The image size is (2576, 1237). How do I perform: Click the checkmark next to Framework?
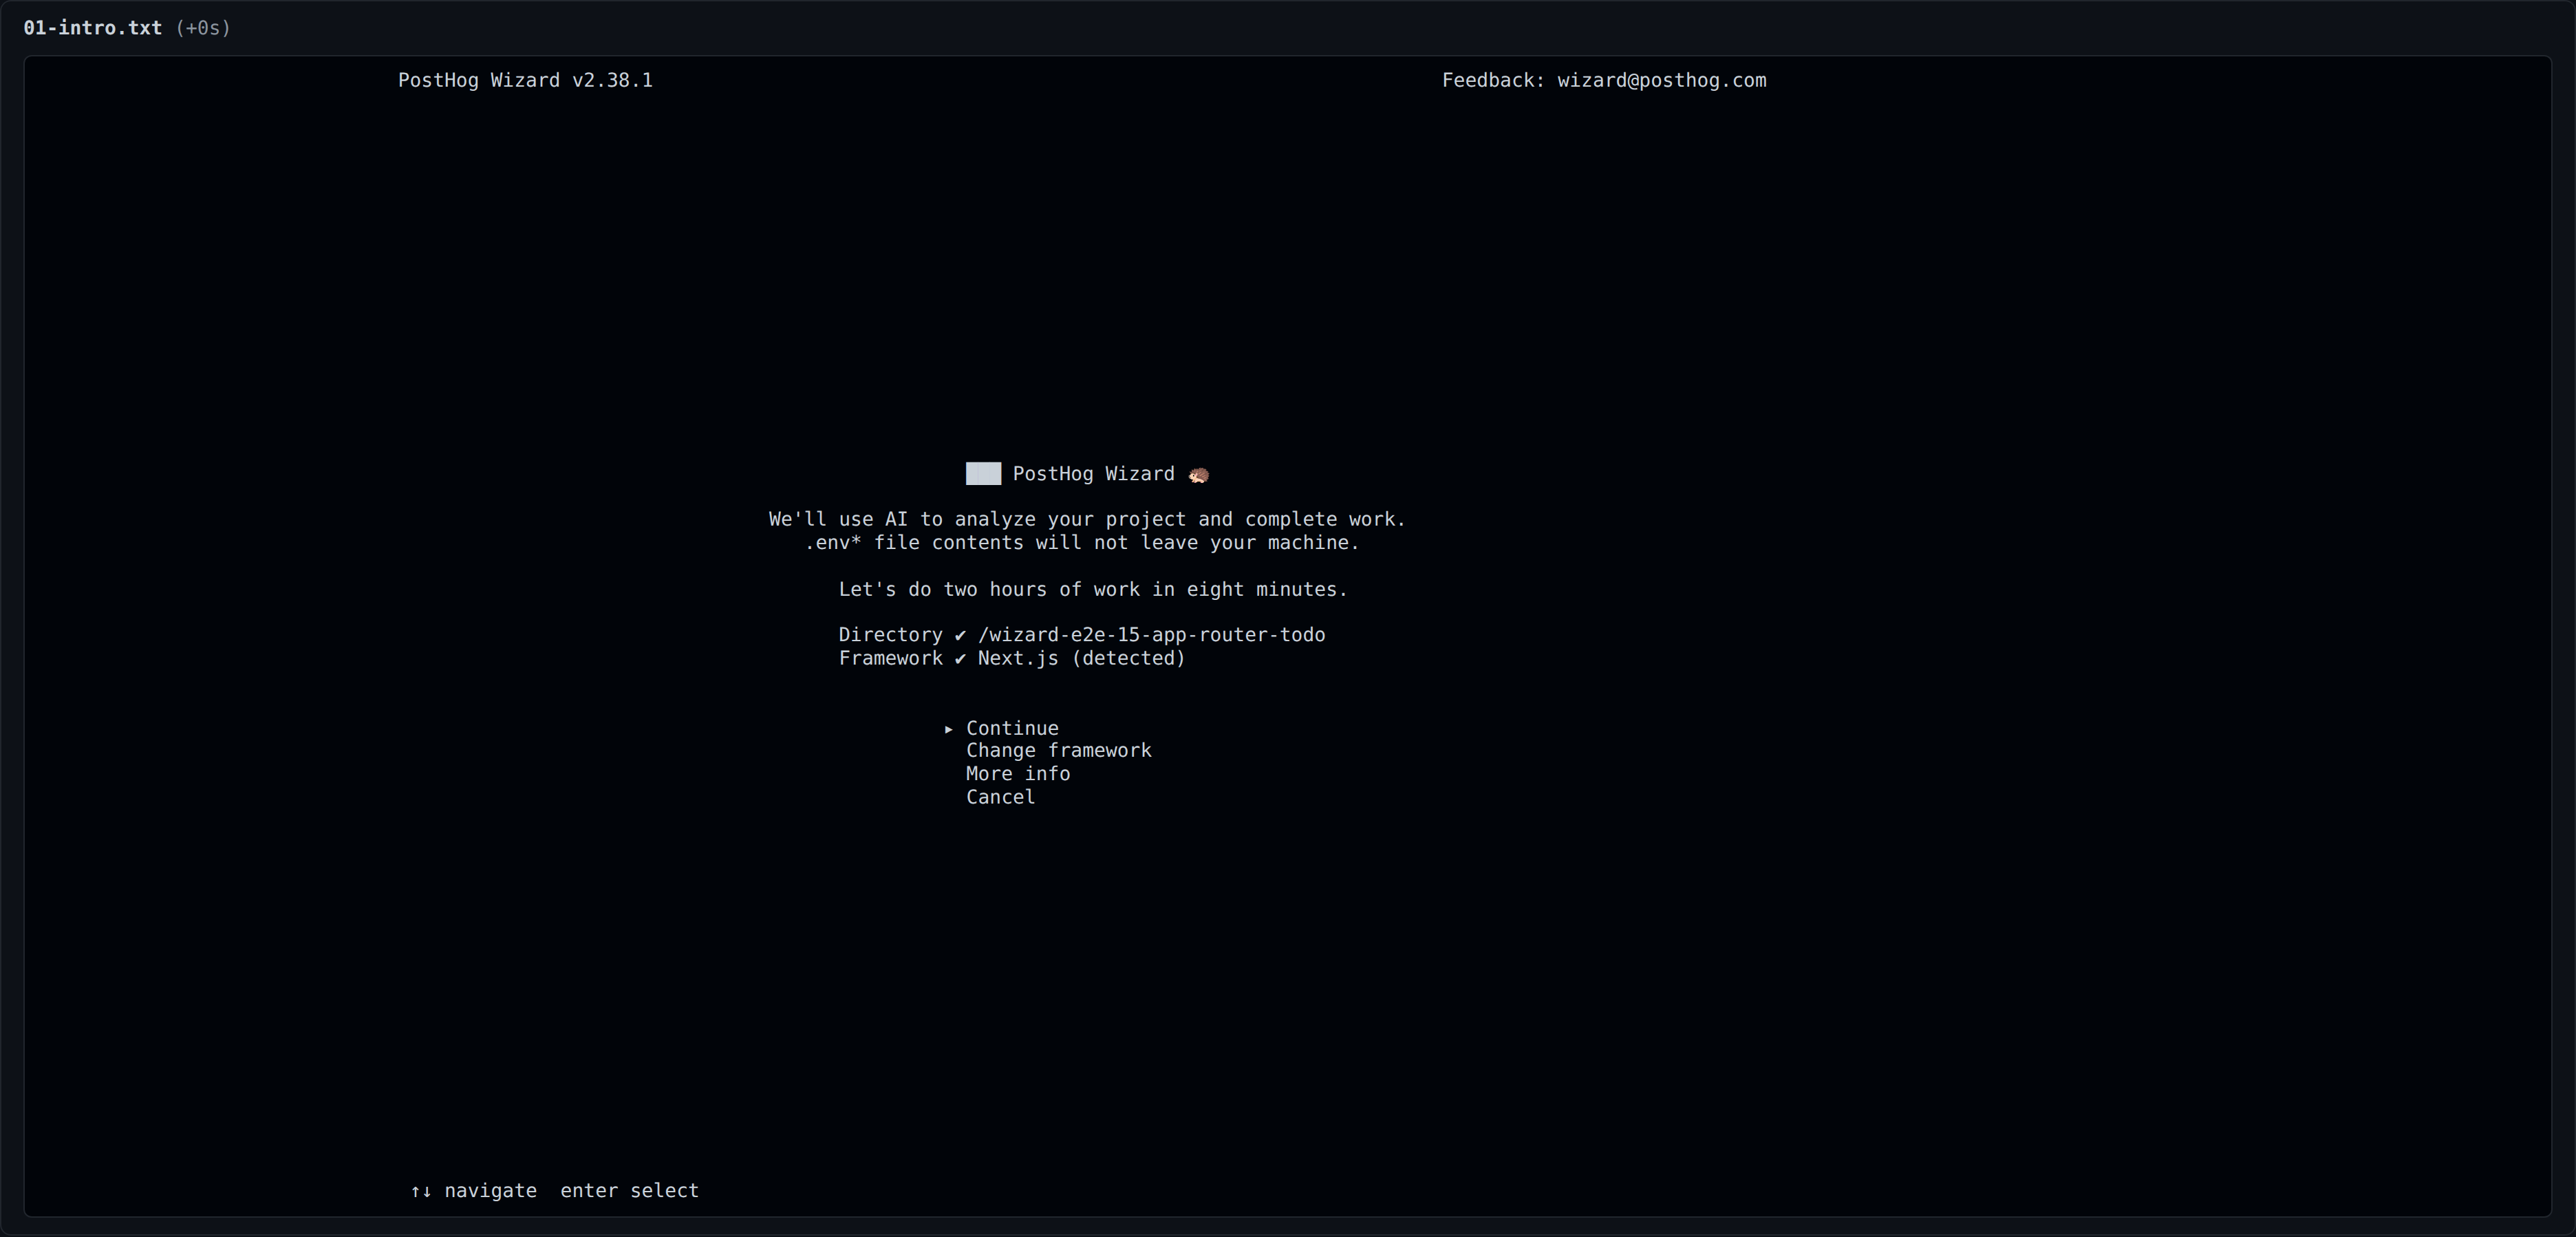tap(960, 659)
